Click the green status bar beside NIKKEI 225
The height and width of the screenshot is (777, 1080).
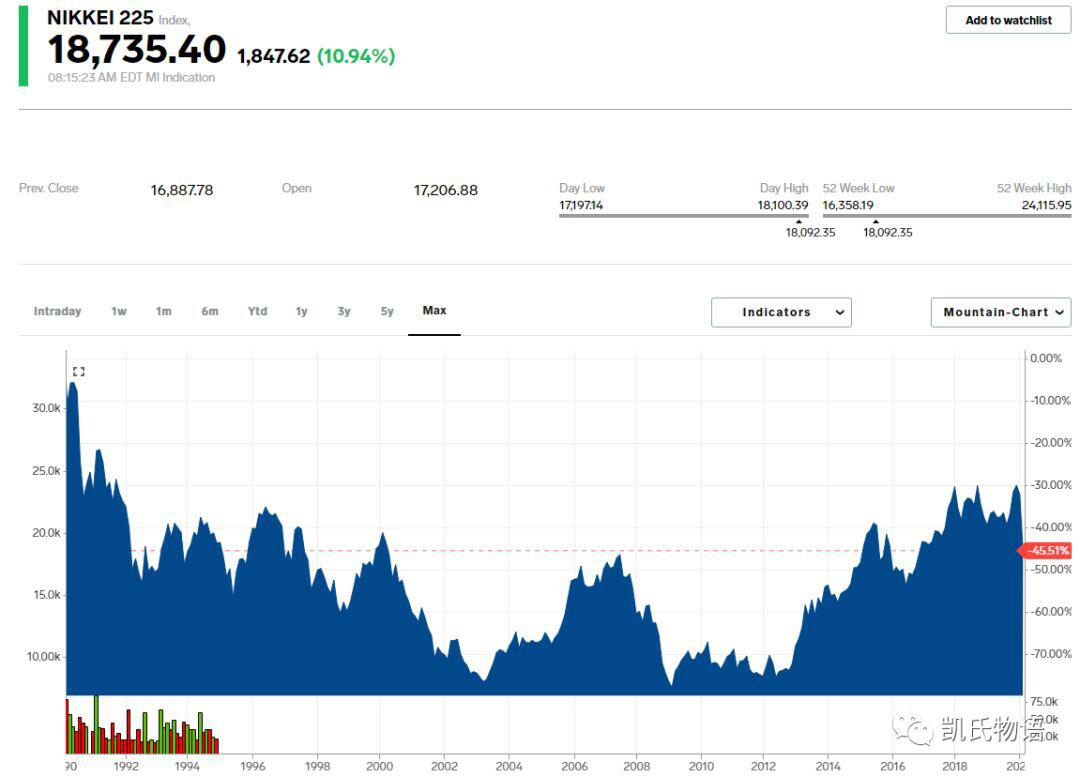[23, 46]
